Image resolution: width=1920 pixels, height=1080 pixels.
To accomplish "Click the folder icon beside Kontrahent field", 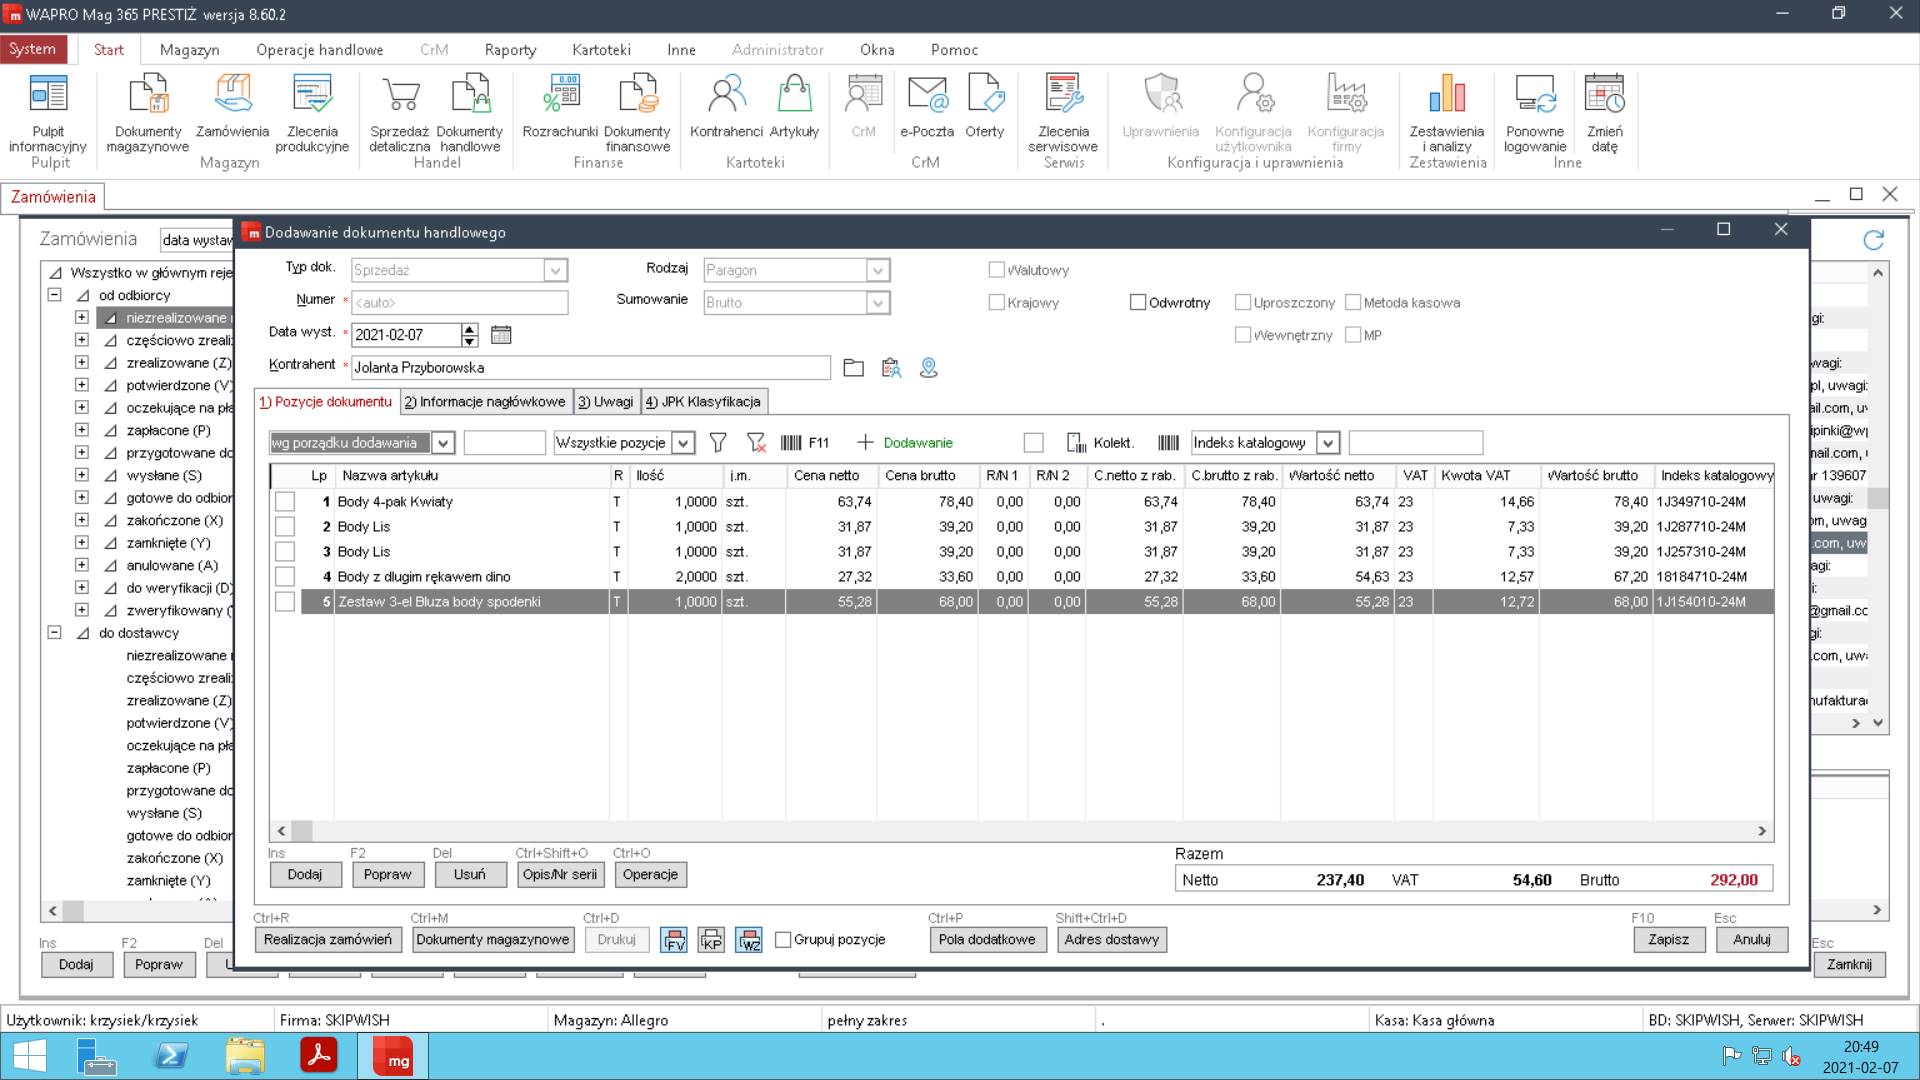I will coord(853,368).
